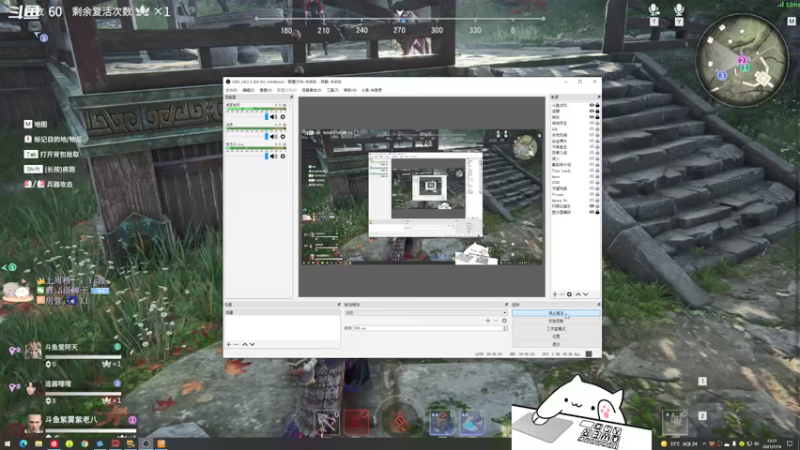The height and width of the screenshot is (450, 800).
Task: Adjust middle mixer channel volume slider handle
Action: pyautogui.click(x=266, y=137)
